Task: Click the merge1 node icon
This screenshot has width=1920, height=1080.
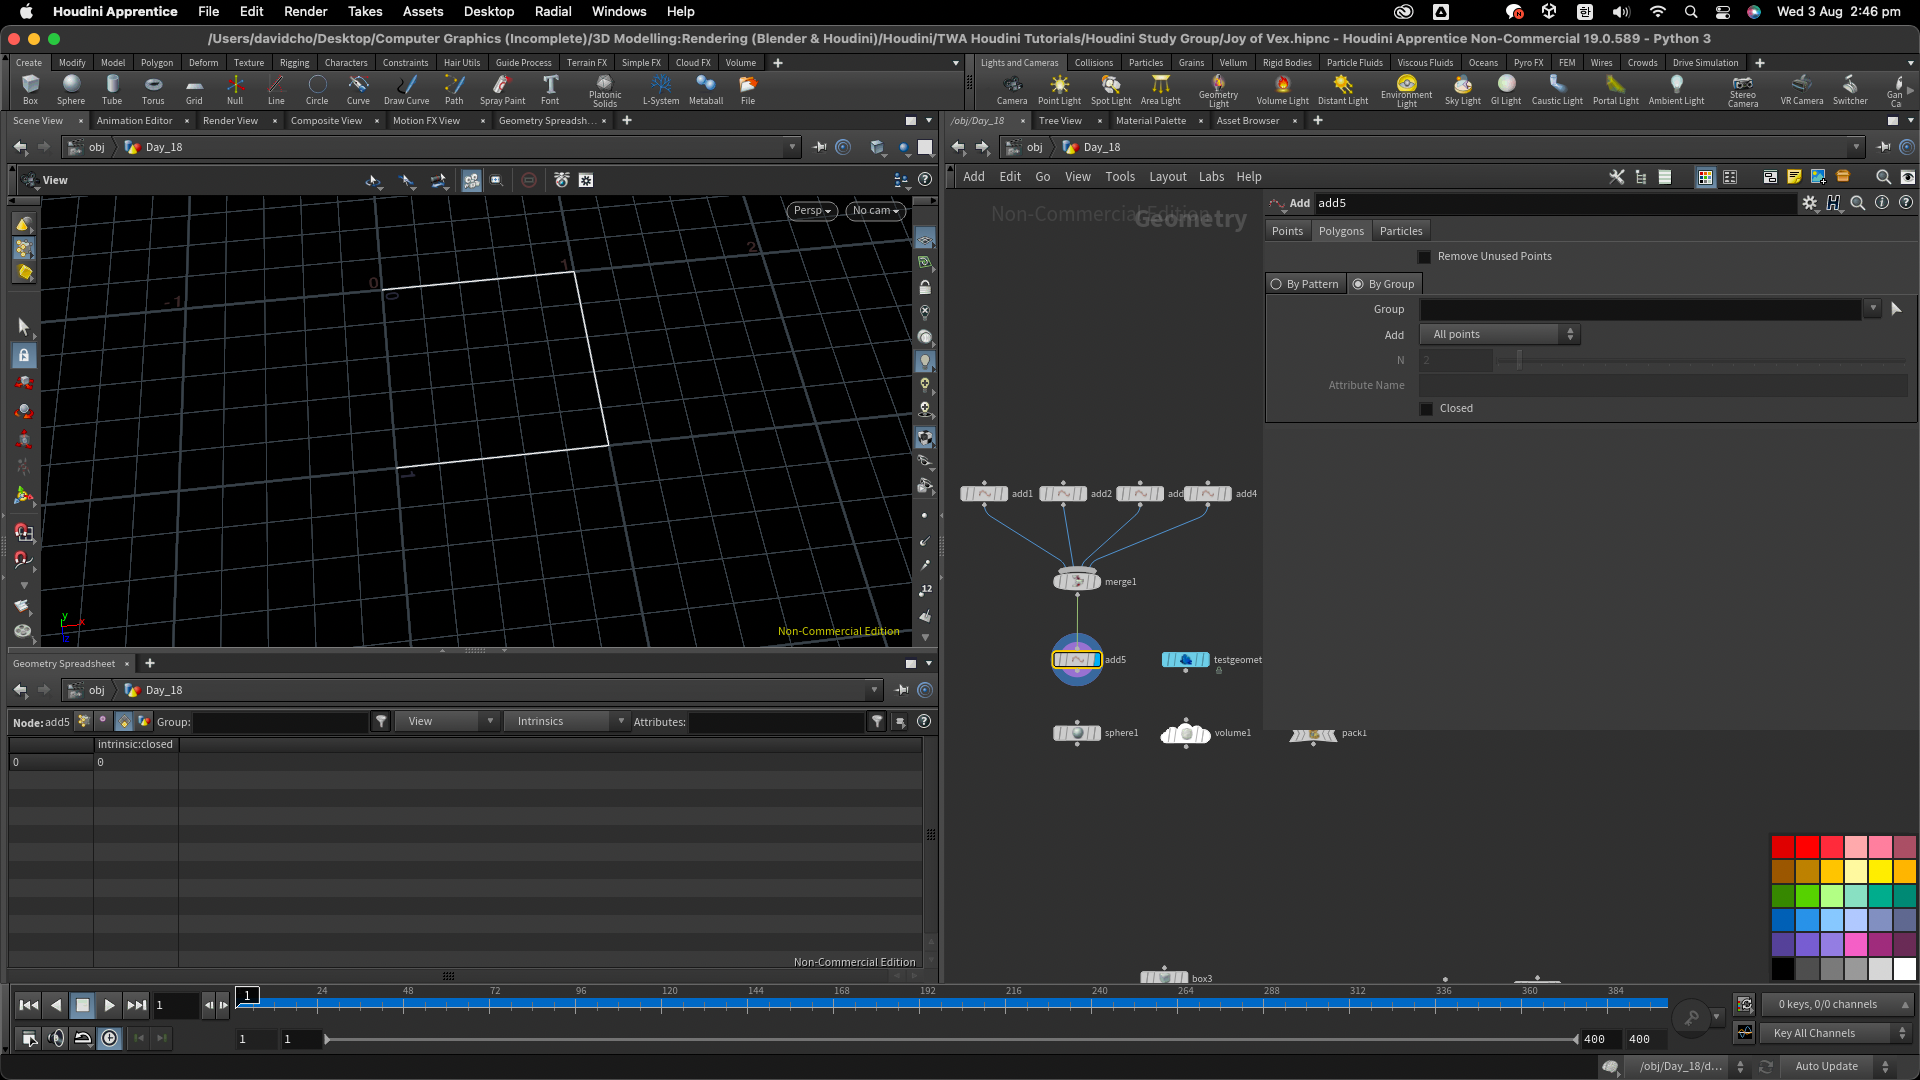Action: pyautogui.click(x=1077, y=581)
